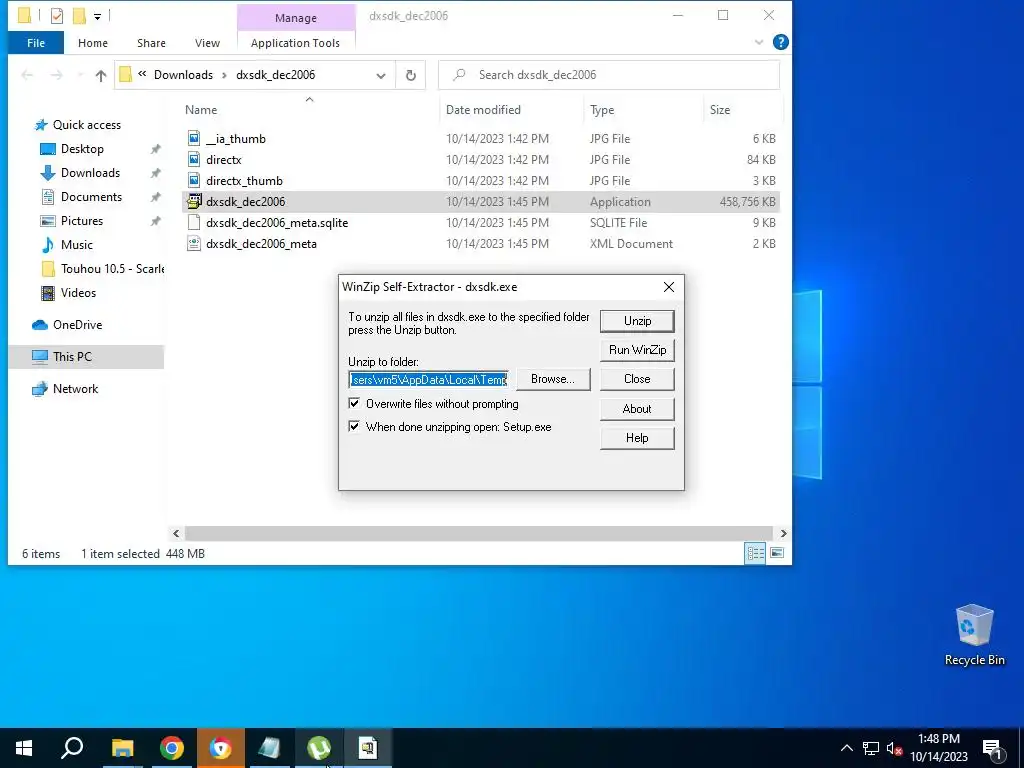The image size is (1024, 768).
Task: Click the Unzip button
Action: (637, 321)
